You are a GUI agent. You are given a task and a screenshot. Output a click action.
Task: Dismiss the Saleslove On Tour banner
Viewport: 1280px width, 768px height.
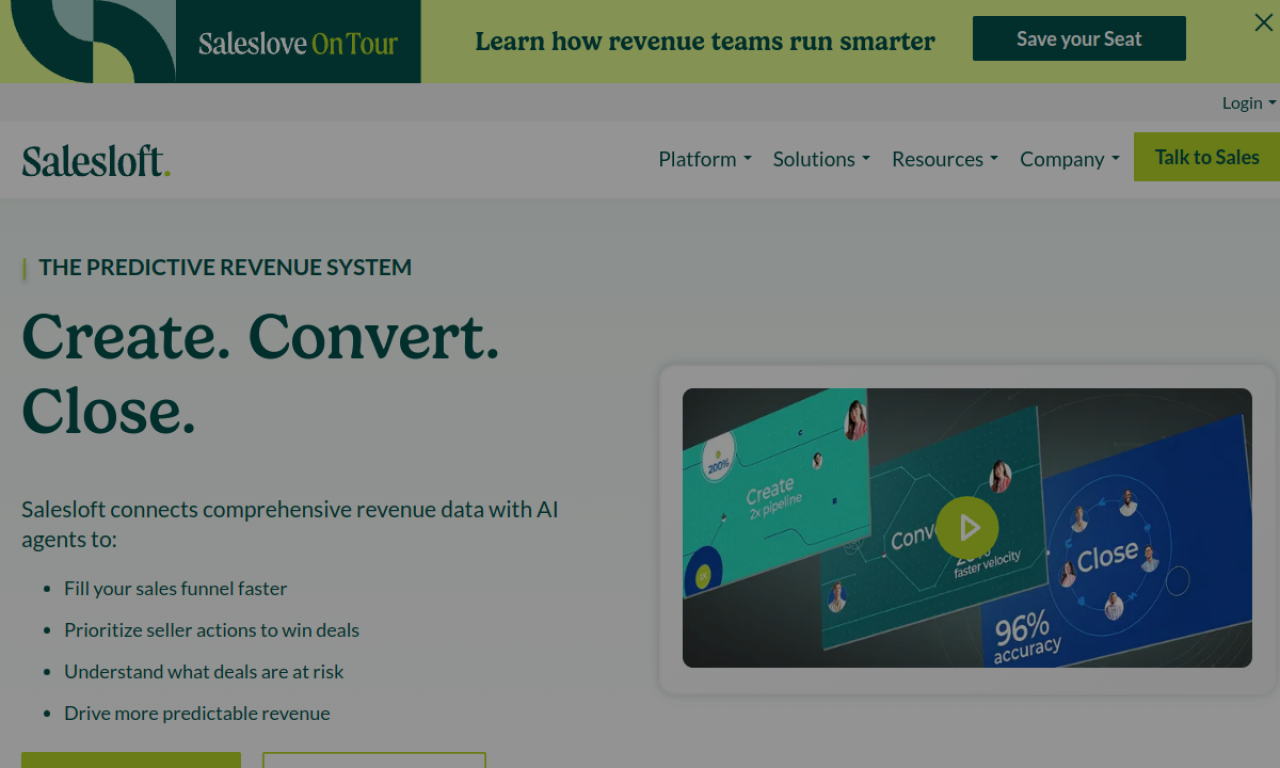[1263, 22]
